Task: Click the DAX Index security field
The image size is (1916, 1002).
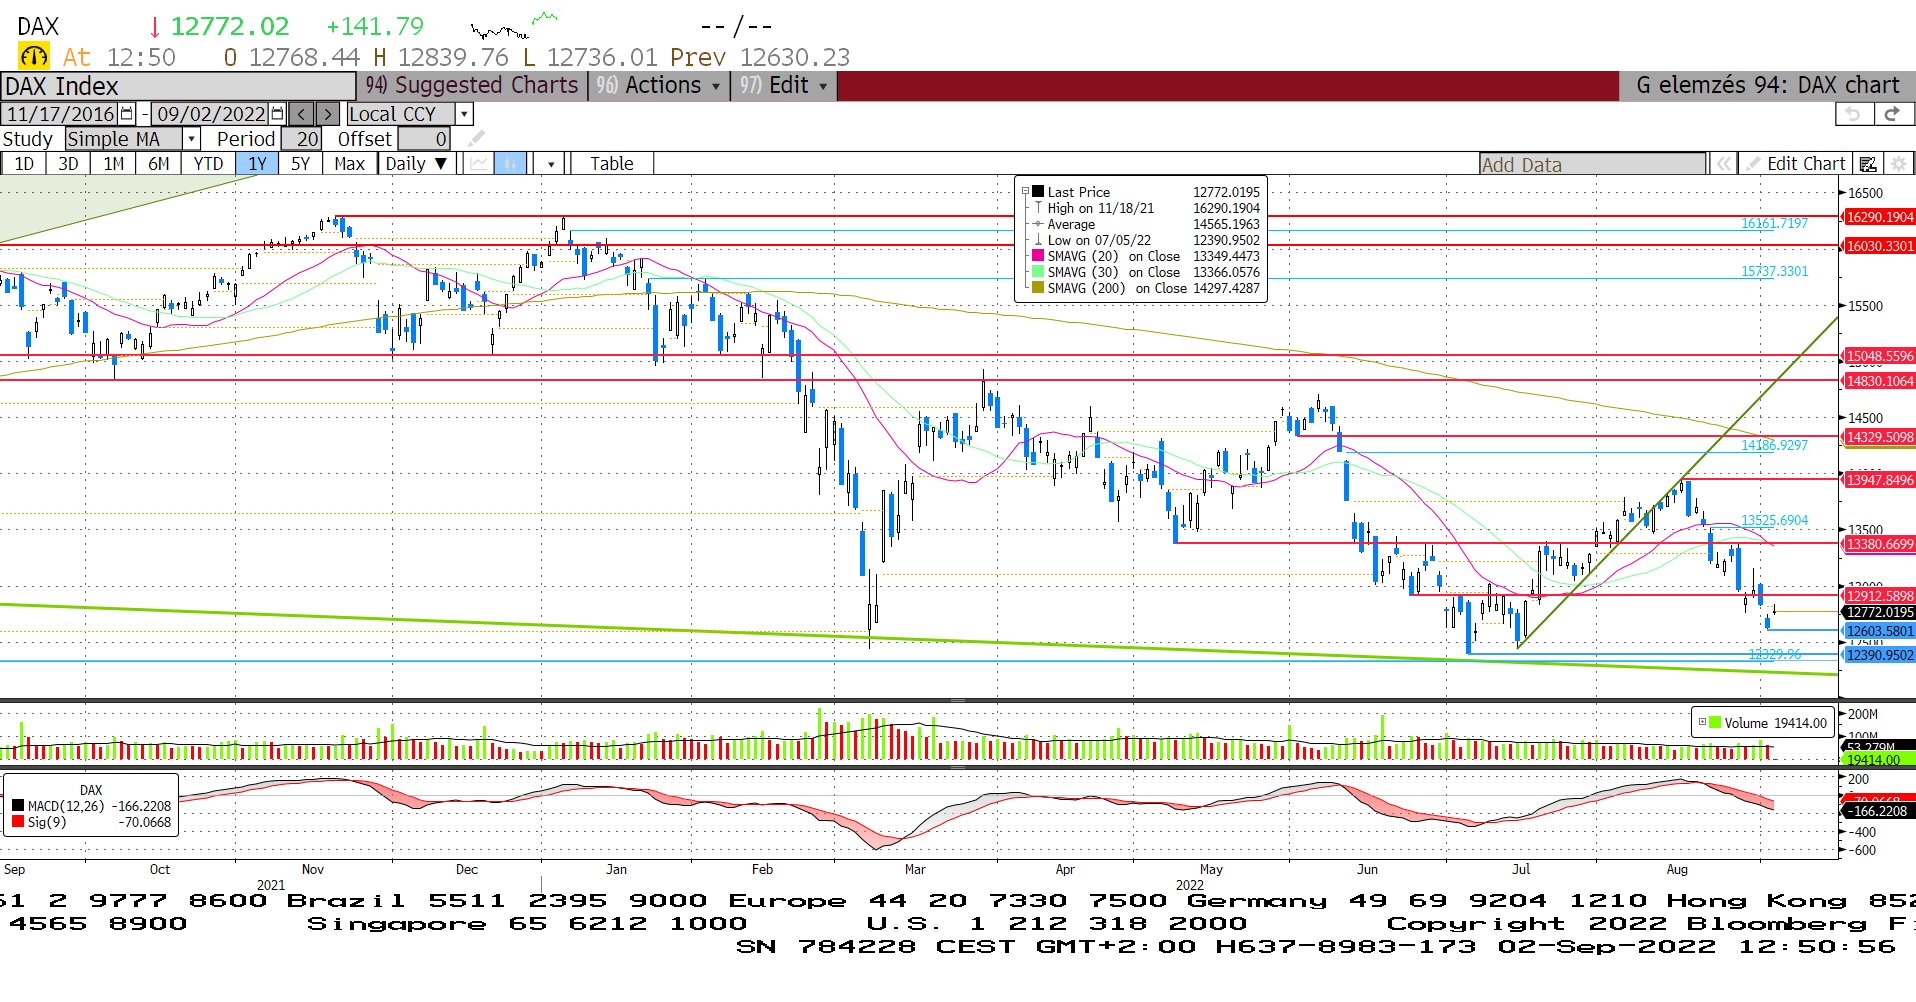Action: (x=179, y=86)
